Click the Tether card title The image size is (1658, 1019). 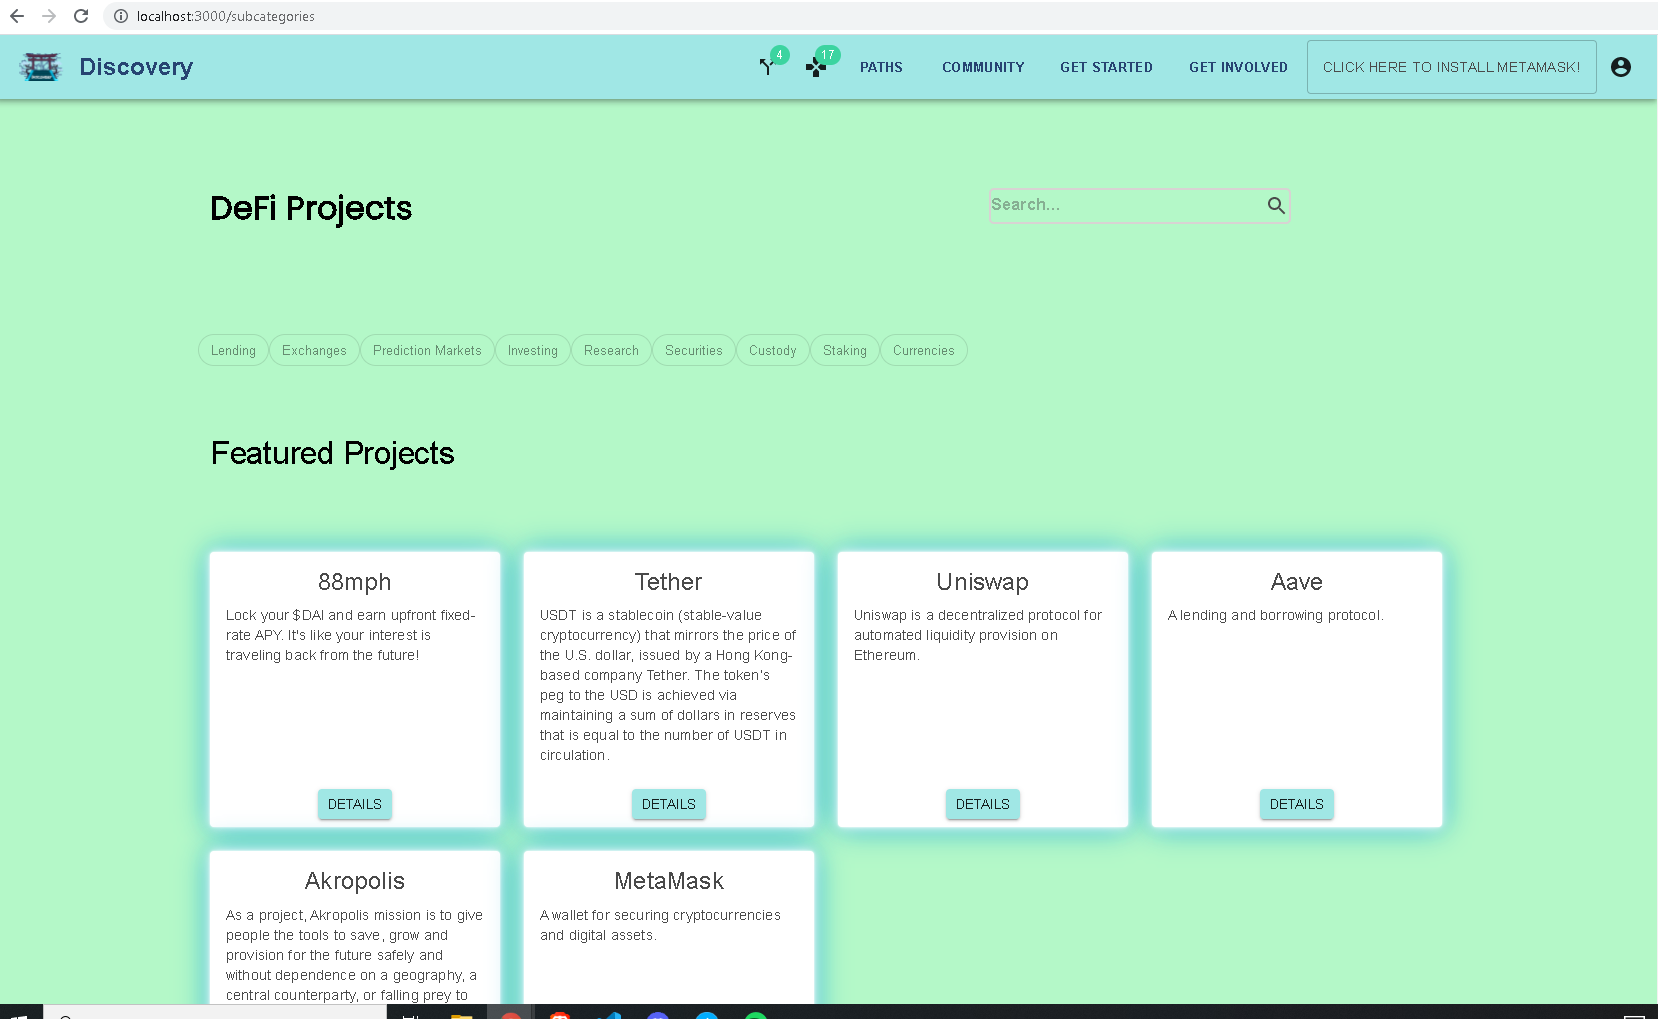[x=669, y=582]
